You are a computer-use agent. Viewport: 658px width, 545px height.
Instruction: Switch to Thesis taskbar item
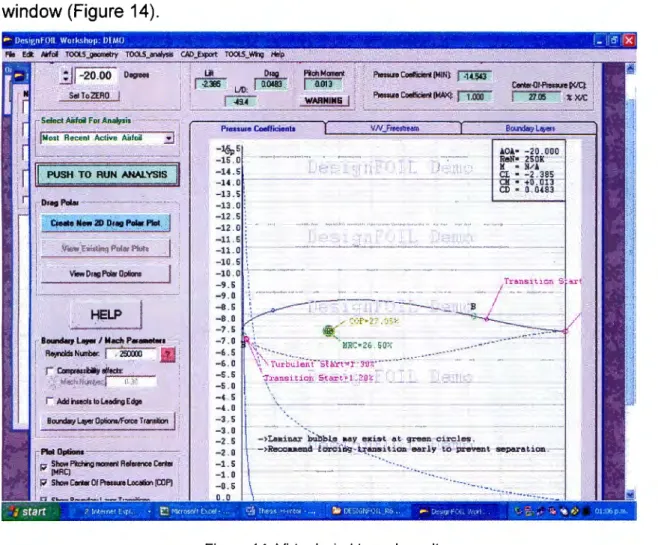coord(282,511)
